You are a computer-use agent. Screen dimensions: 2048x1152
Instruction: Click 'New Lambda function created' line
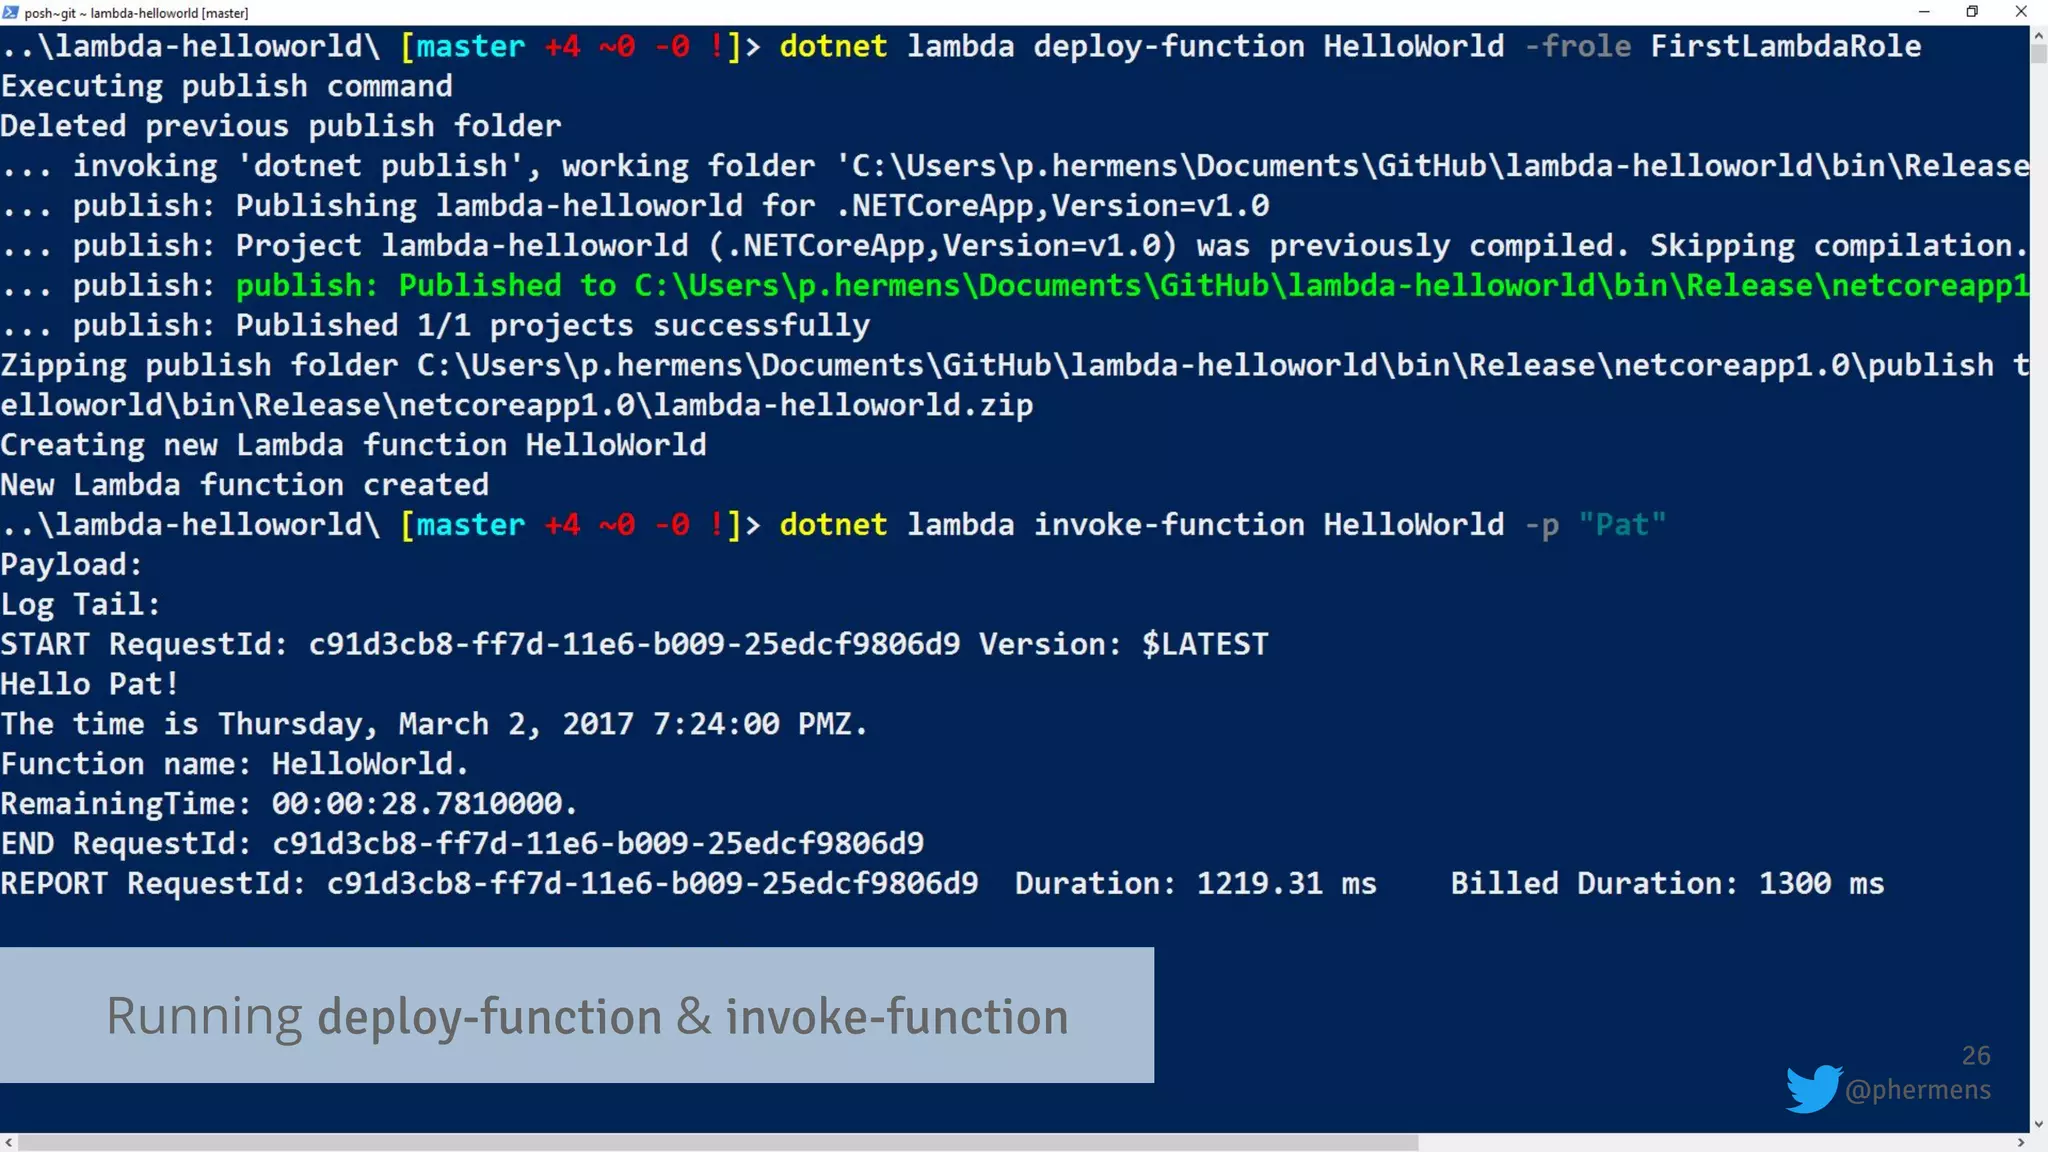pos(245,485)
